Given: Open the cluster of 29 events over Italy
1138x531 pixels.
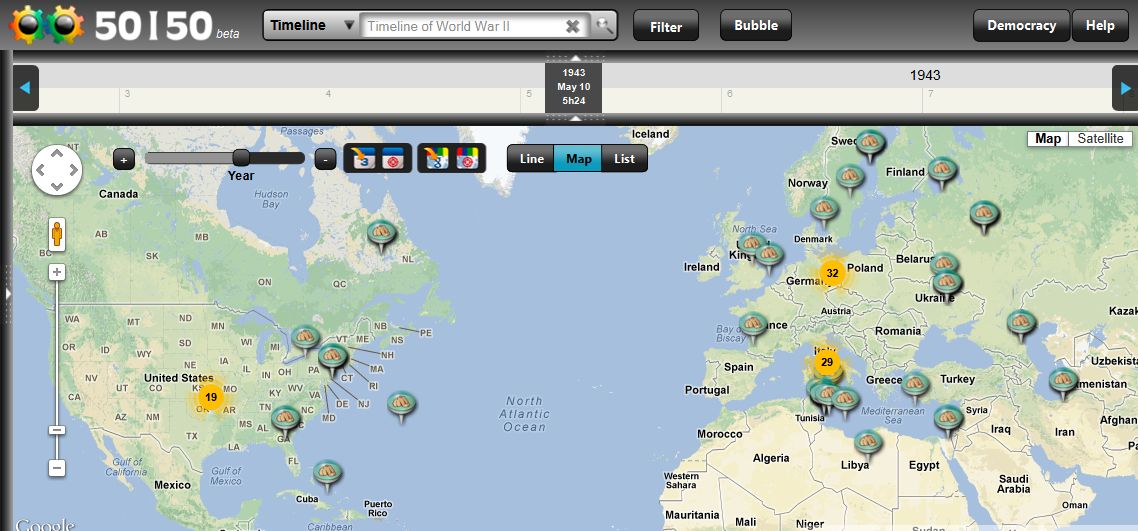Looking at the screenshot, I should [x=827, y=362].
